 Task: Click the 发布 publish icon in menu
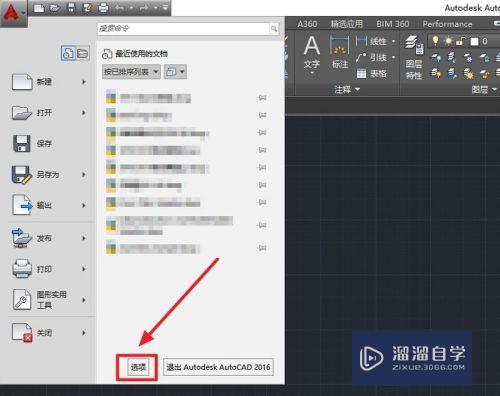click(x=22, y=238)
